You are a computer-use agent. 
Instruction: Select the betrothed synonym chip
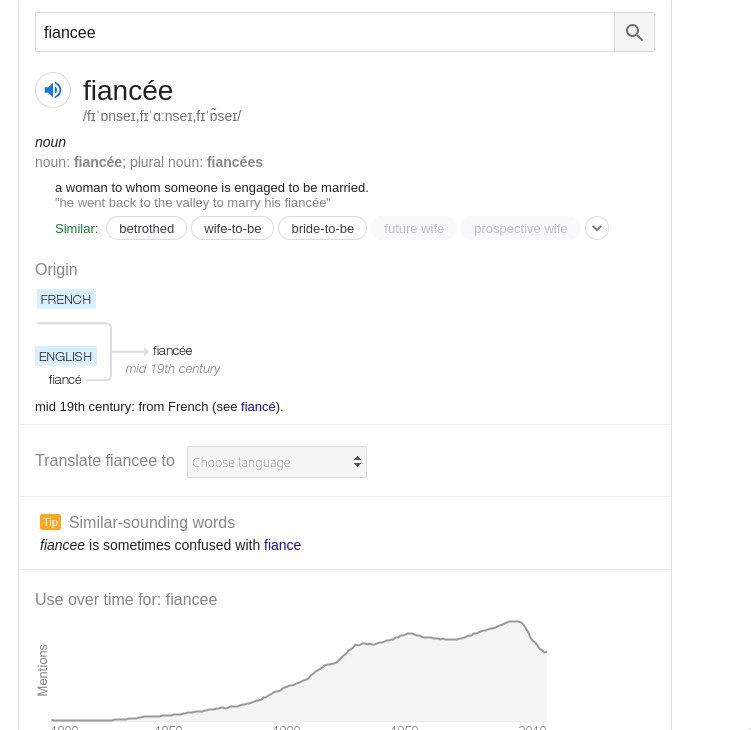[146, 228]
